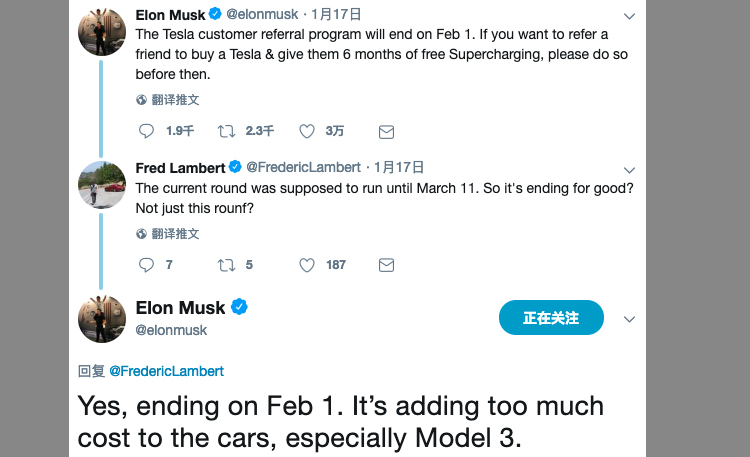The height and width of the screenshot is (457, 750).
Task: Share Fred Lambert's tweet via envelope icon
Action: tap(386, 265)
